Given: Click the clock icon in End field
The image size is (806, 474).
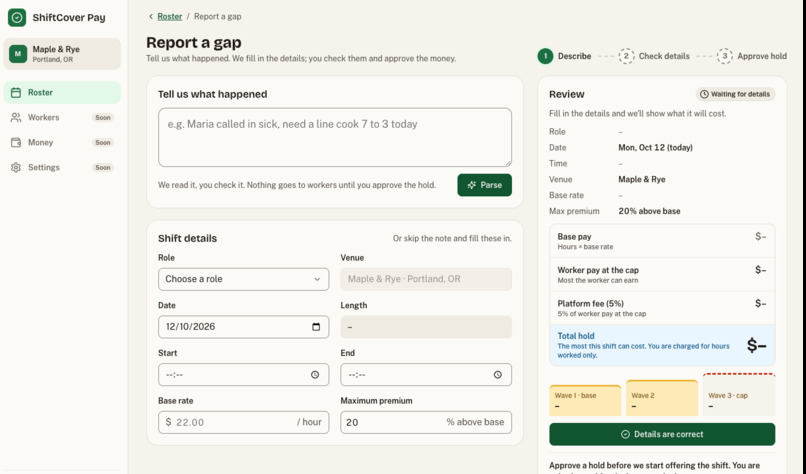Looking at the screenshot, I should coord(498,375).
